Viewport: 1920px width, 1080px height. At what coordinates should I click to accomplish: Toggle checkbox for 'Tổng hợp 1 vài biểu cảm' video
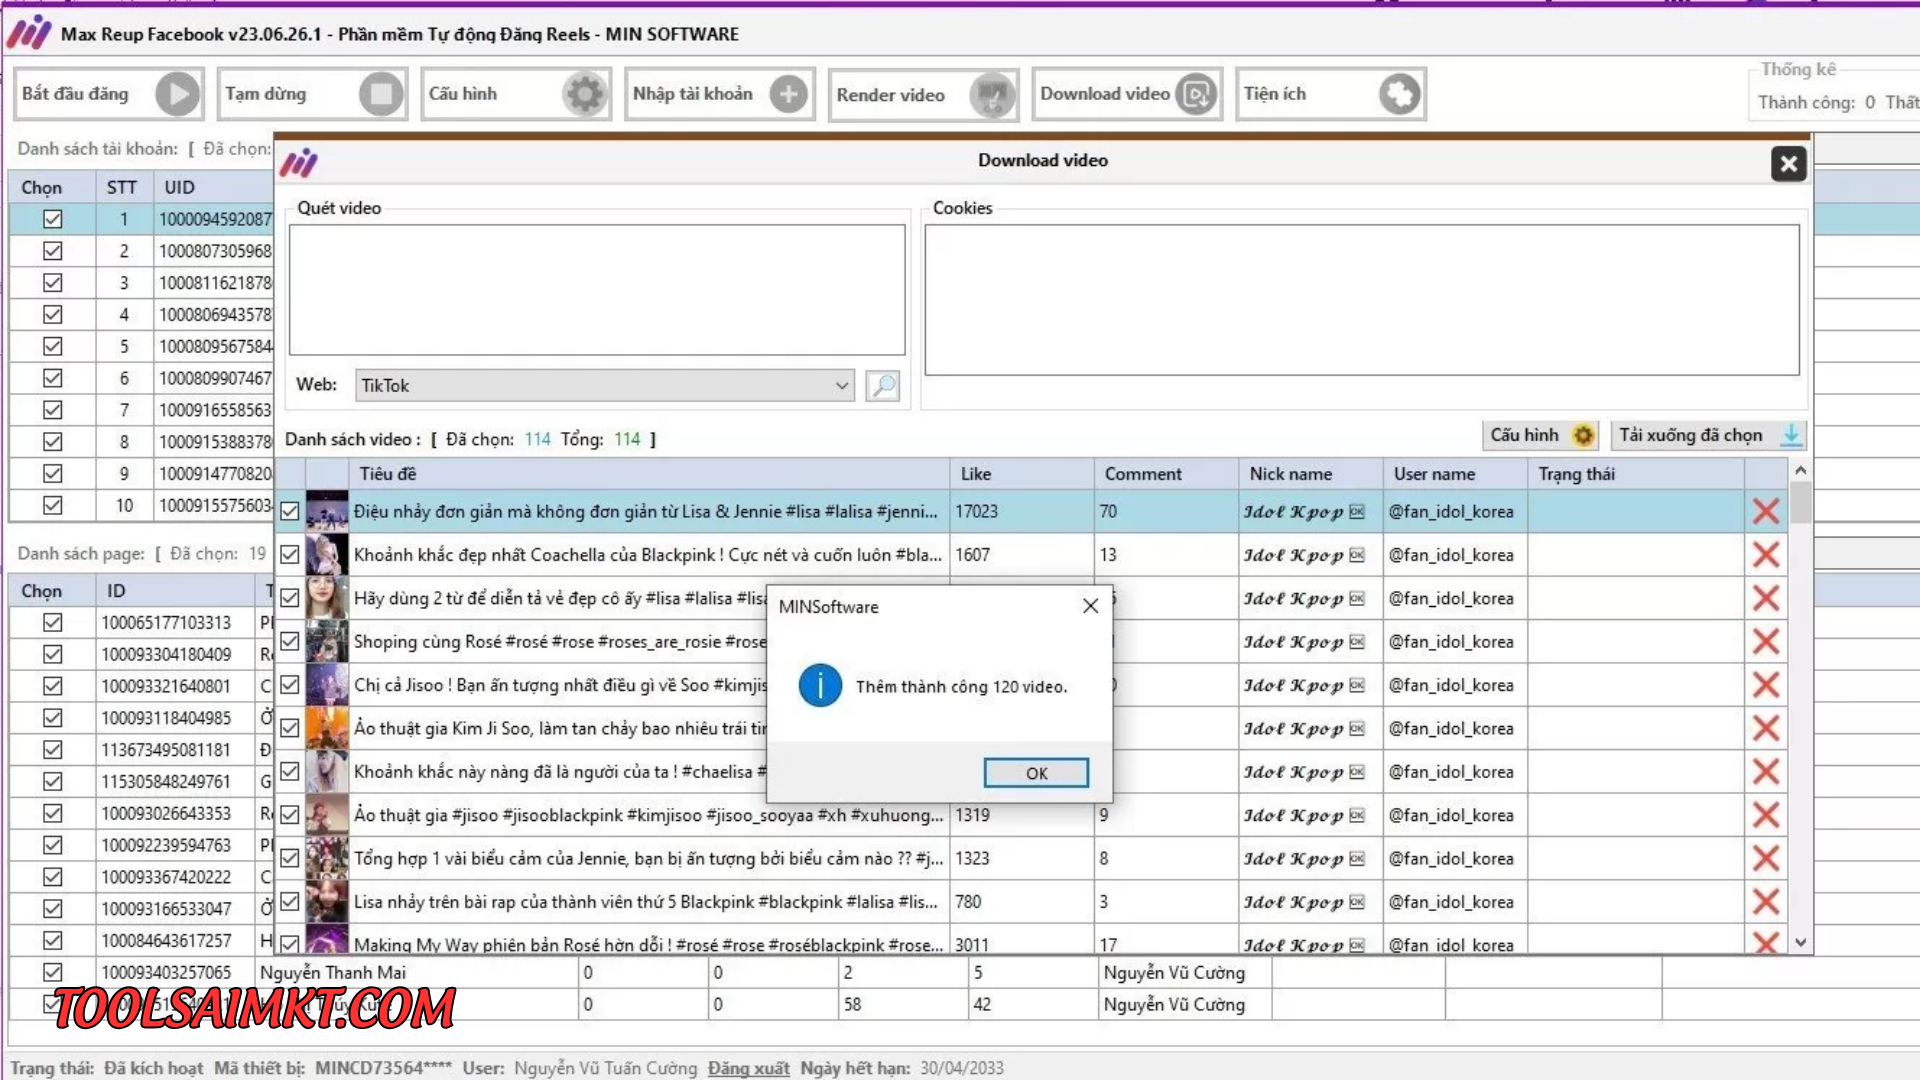pyautogui.click(x=290, y=858)
